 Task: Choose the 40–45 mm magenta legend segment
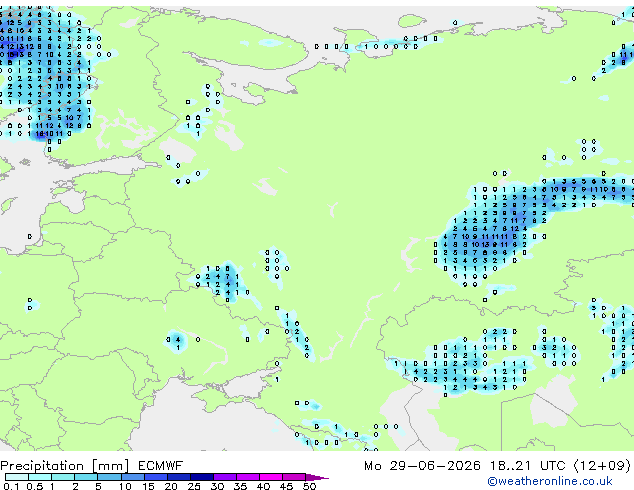click(271, 477)
